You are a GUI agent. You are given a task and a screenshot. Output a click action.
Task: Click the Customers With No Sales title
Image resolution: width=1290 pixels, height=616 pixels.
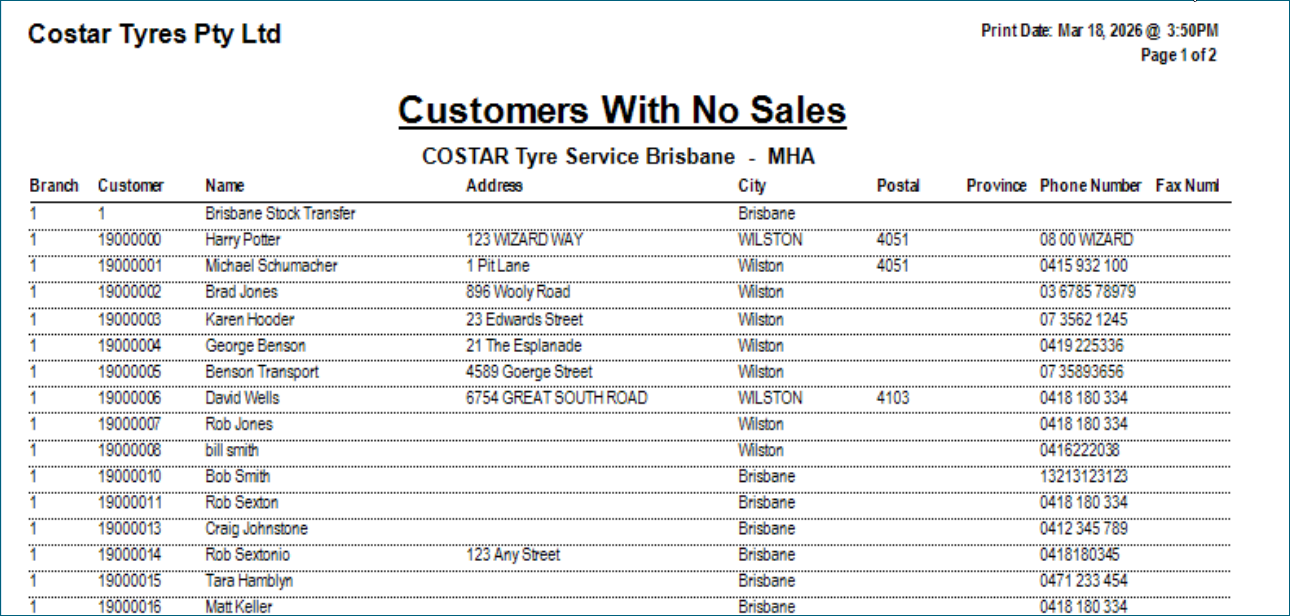pos(622,110)
